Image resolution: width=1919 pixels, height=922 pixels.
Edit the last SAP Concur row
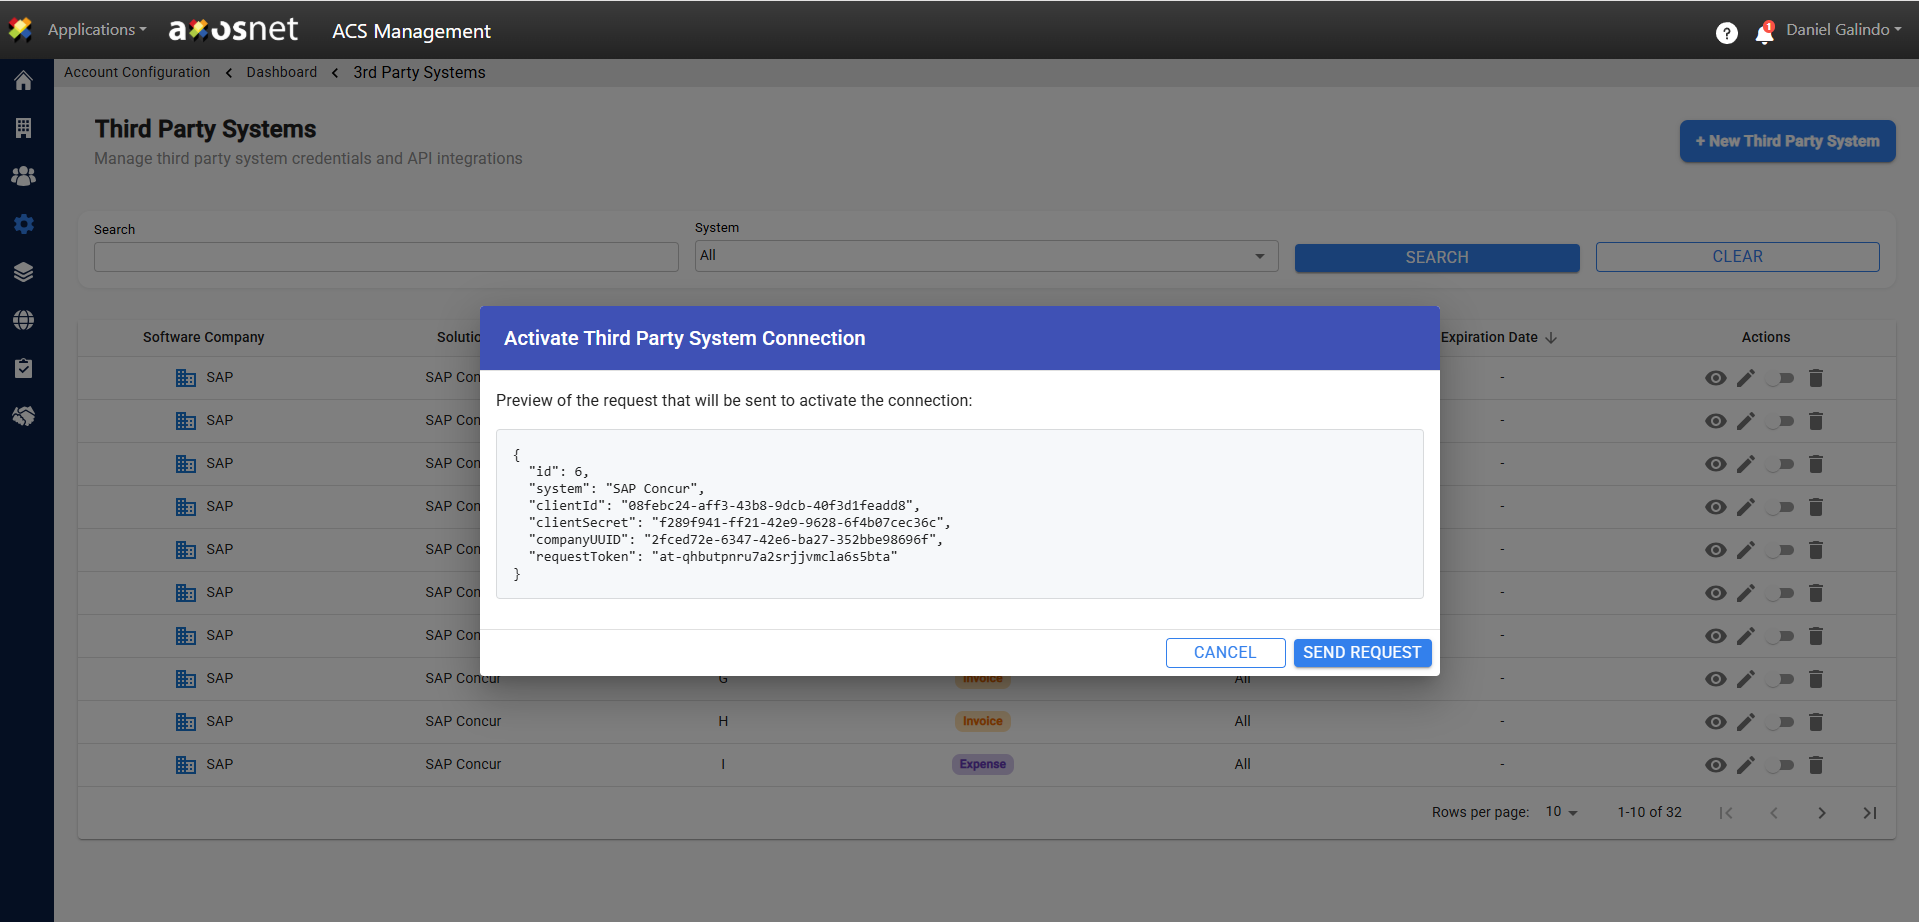[x=1746, y=765]
